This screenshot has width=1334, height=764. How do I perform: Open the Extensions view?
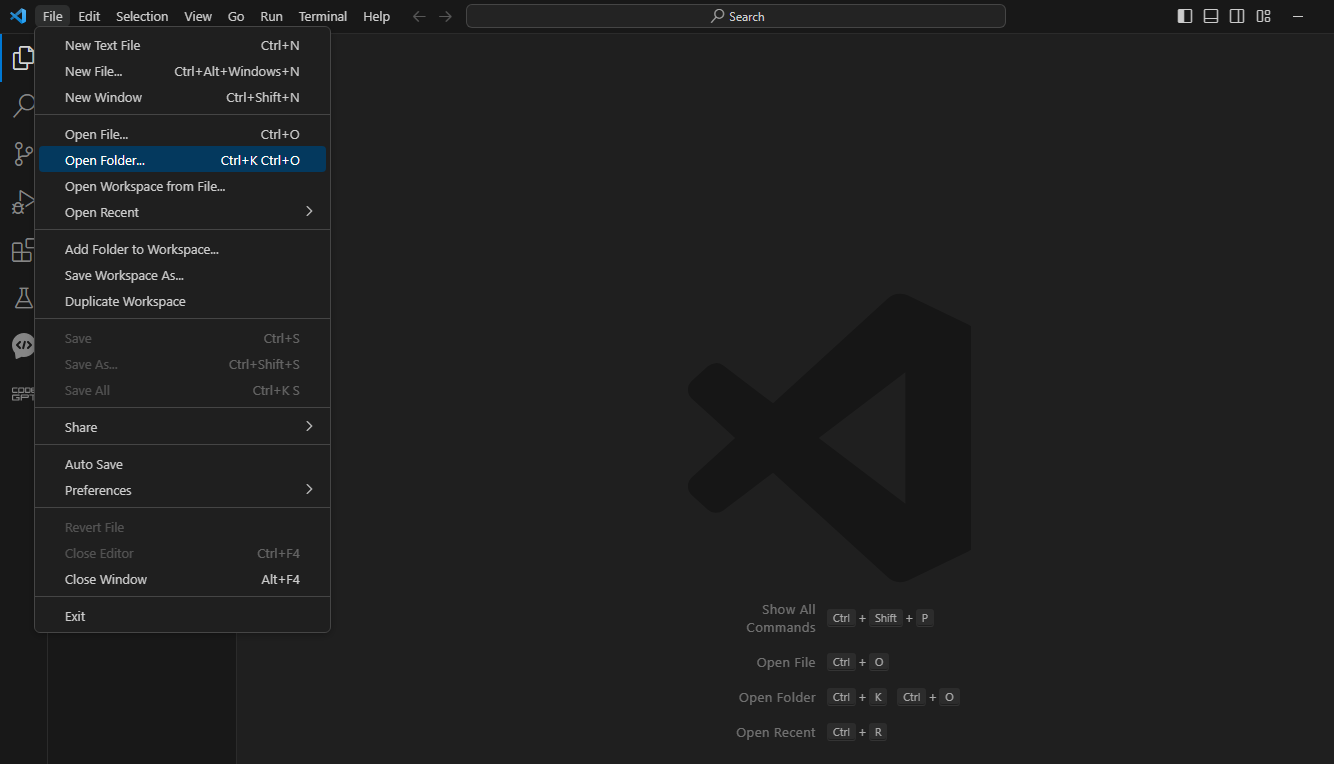(x=23, y=250)
